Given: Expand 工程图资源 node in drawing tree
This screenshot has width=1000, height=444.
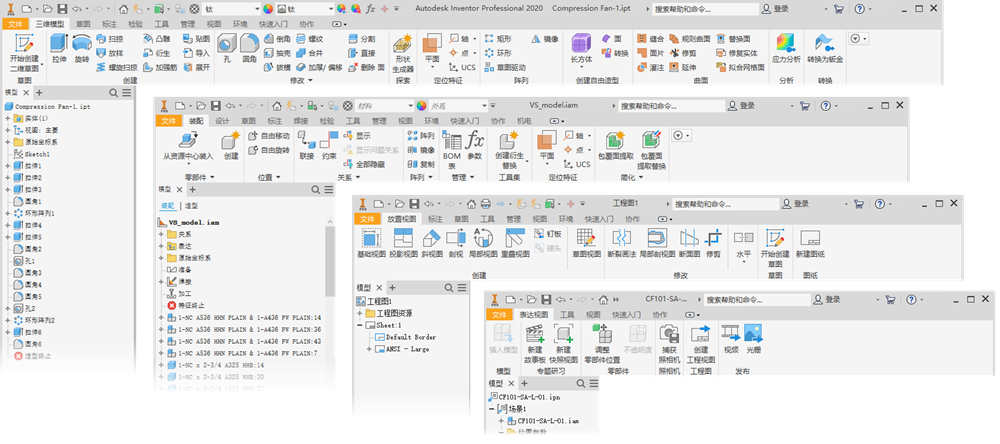Looking at the screenshot, I should pyautogui.click(x=361, y=313).
